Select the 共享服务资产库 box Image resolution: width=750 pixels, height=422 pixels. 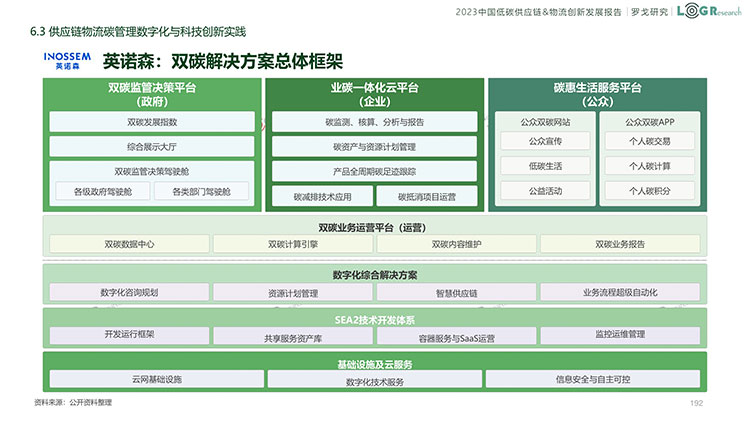tap(293, 336)
